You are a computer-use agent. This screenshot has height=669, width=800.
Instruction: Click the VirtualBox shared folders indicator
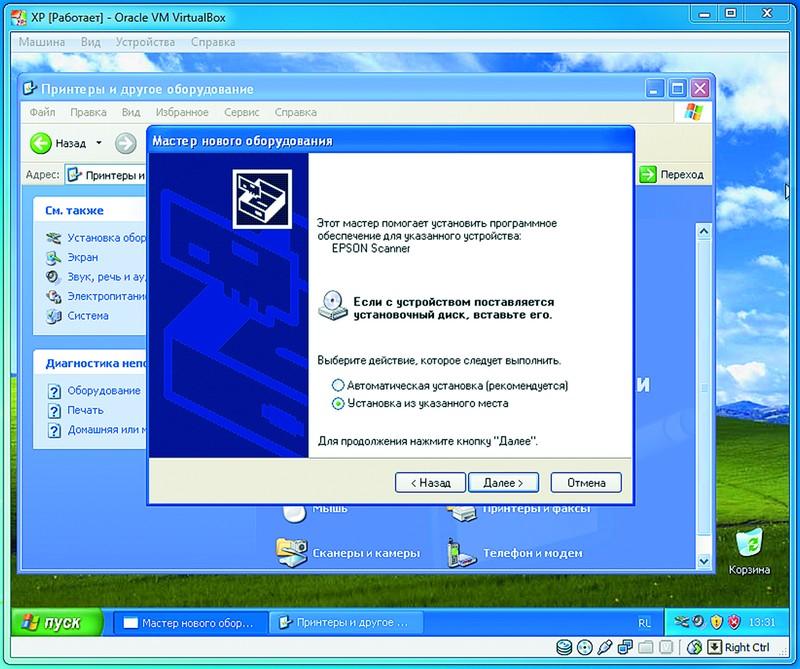645,648
